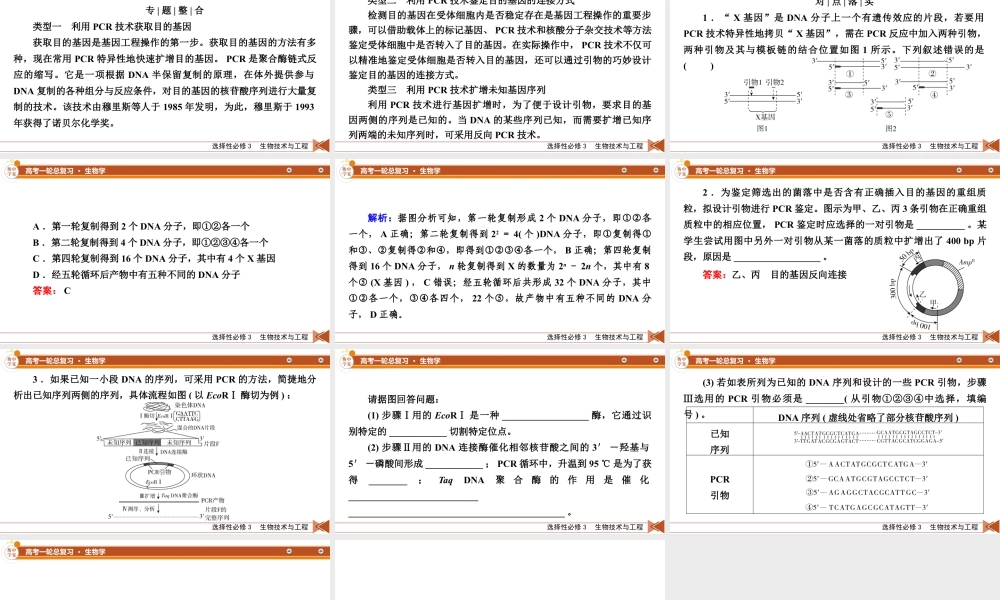Click the round logo on the 解析 slide header
The height and width of the screenshot is (600, 1000).
(347, 170)
